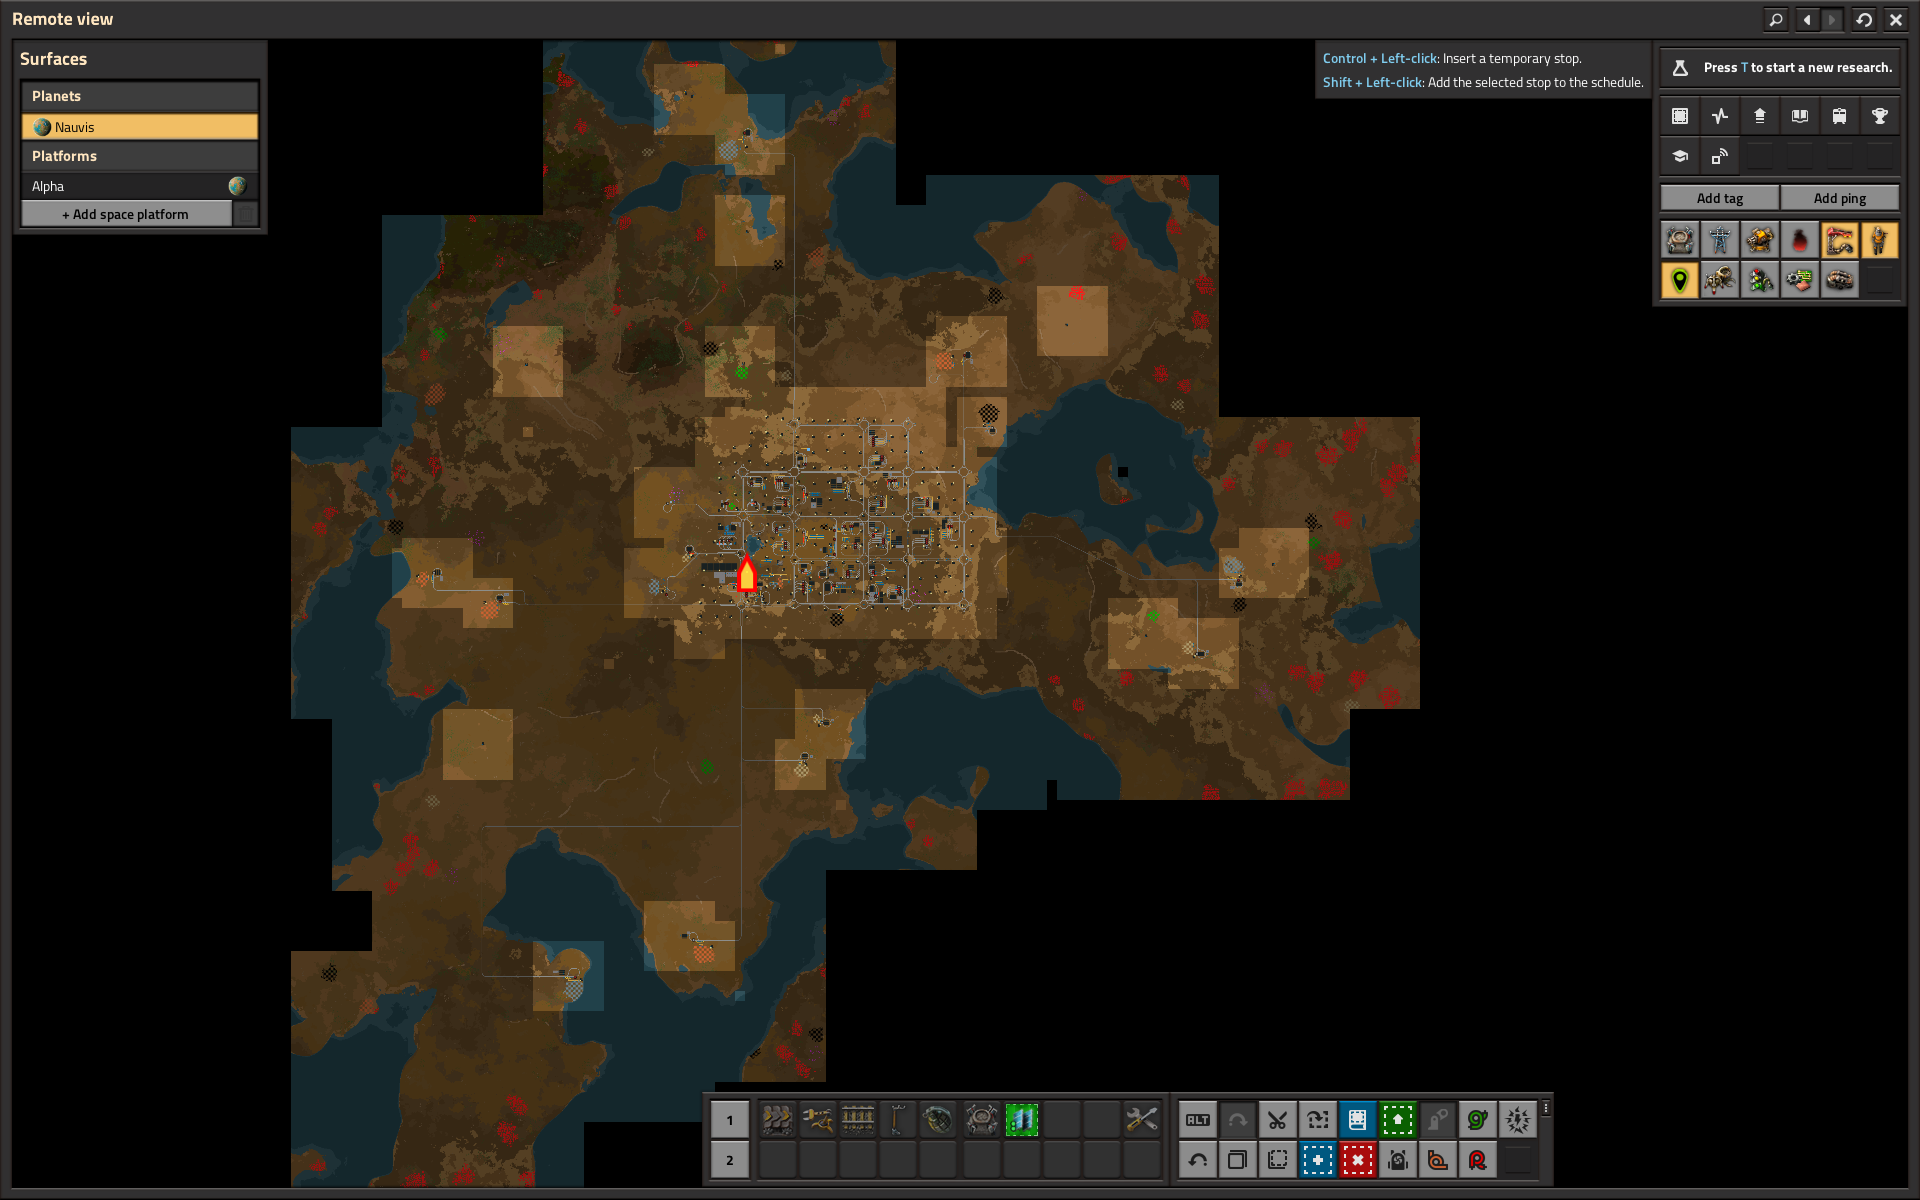Toggle ALT mode button
The height and width of the screenshot is (1200, 1920).
(x=1198, y=1120)
